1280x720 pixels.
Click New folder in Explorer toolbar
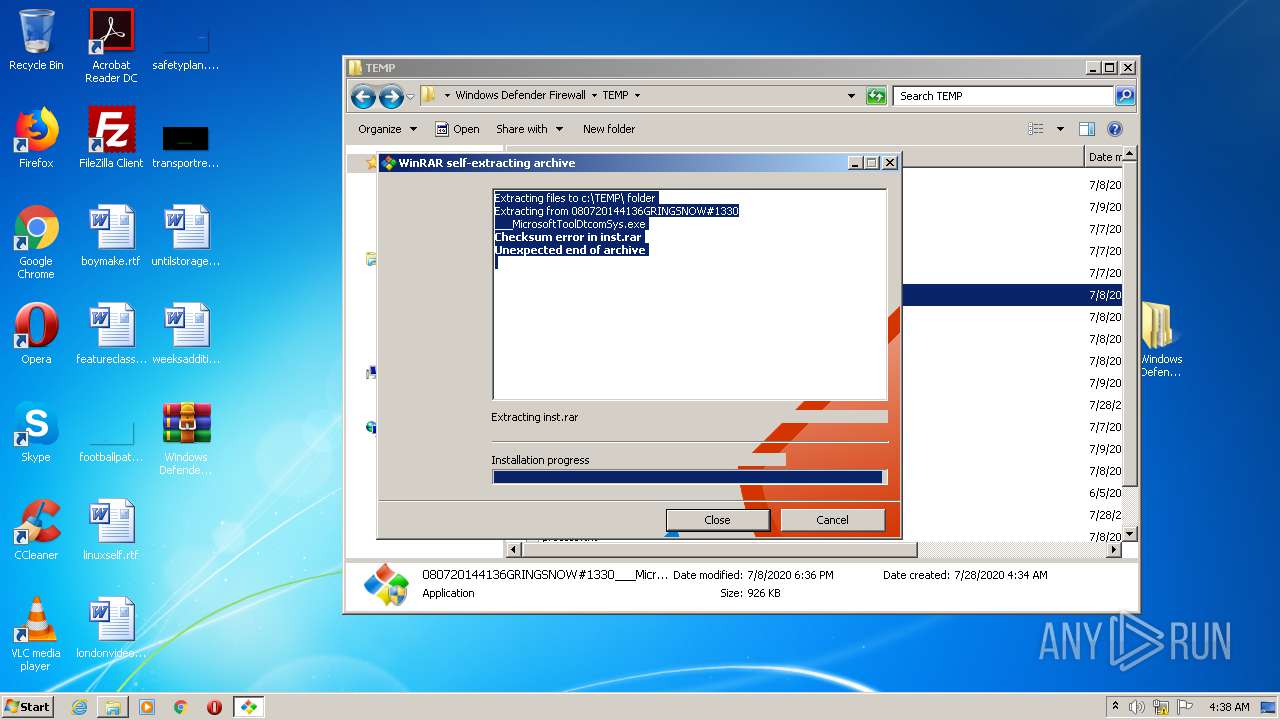point(609,129)
